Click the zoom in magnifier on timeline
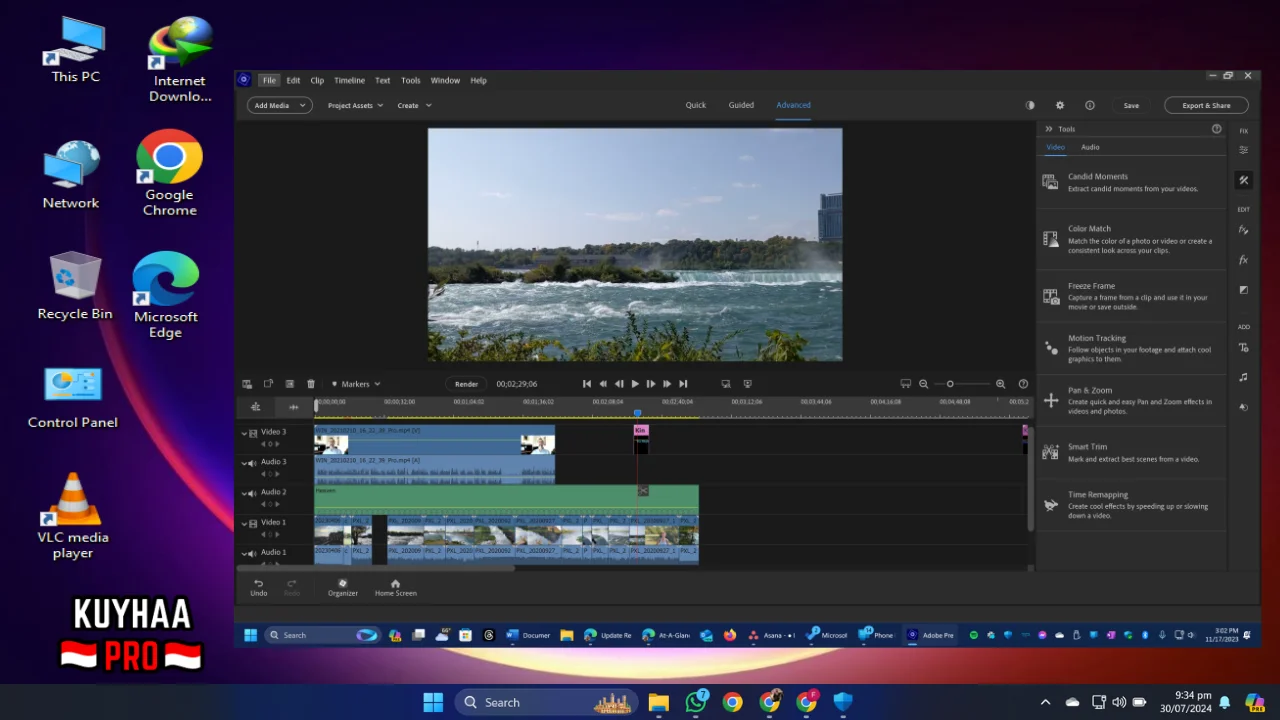1280x720 pixels. pos(1000,384)
